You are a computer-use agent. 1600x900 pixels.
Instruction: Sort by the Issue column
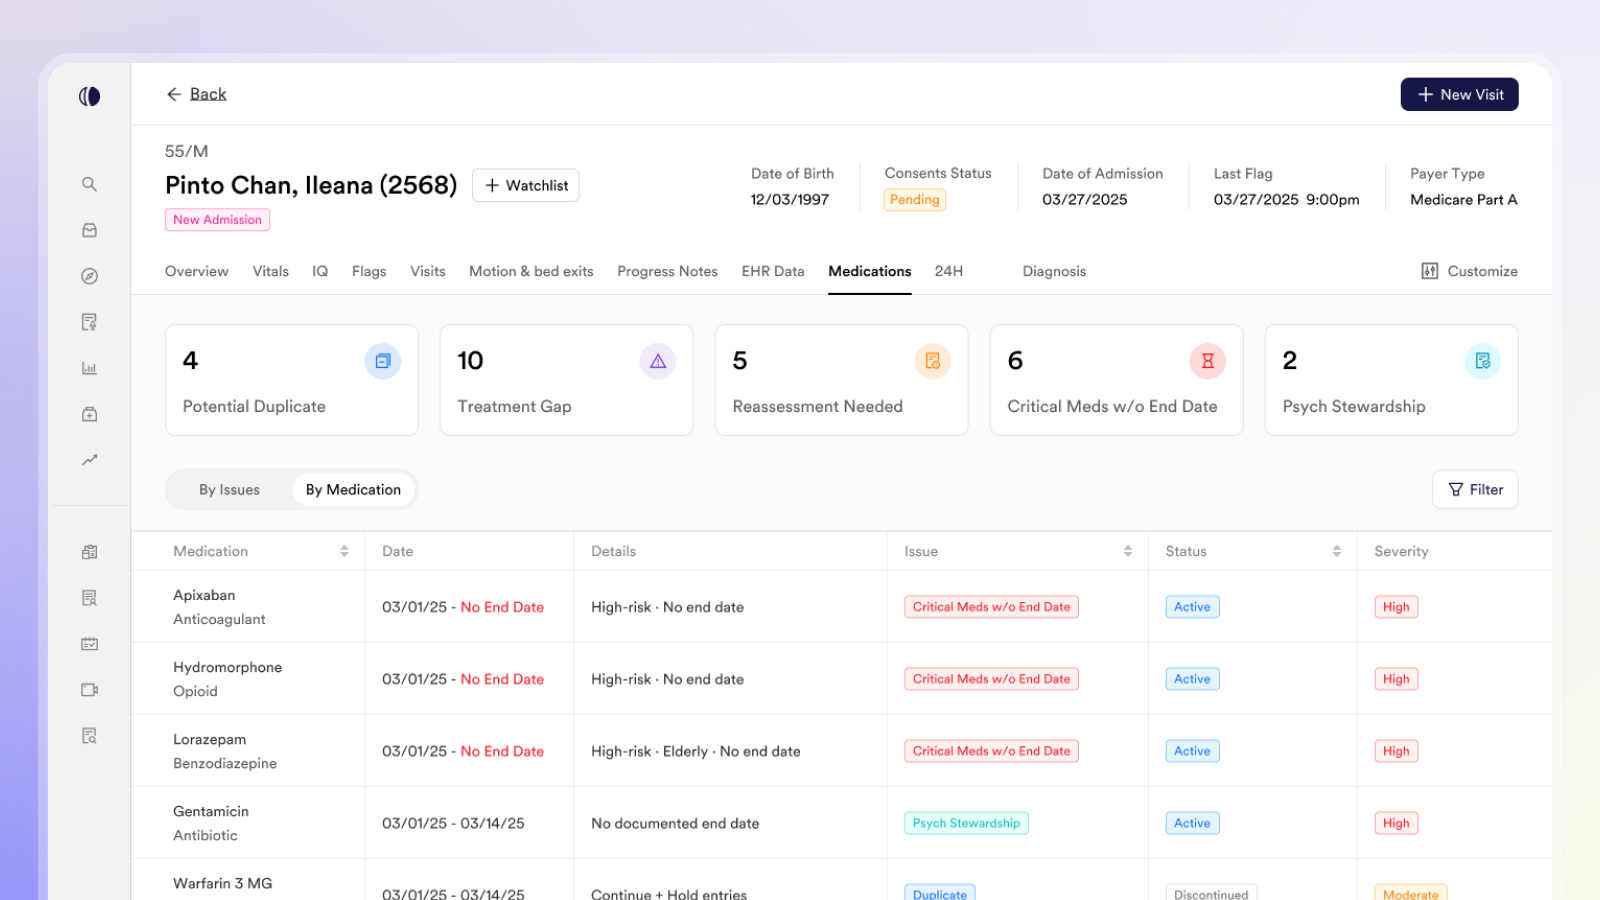point(1128,551)
